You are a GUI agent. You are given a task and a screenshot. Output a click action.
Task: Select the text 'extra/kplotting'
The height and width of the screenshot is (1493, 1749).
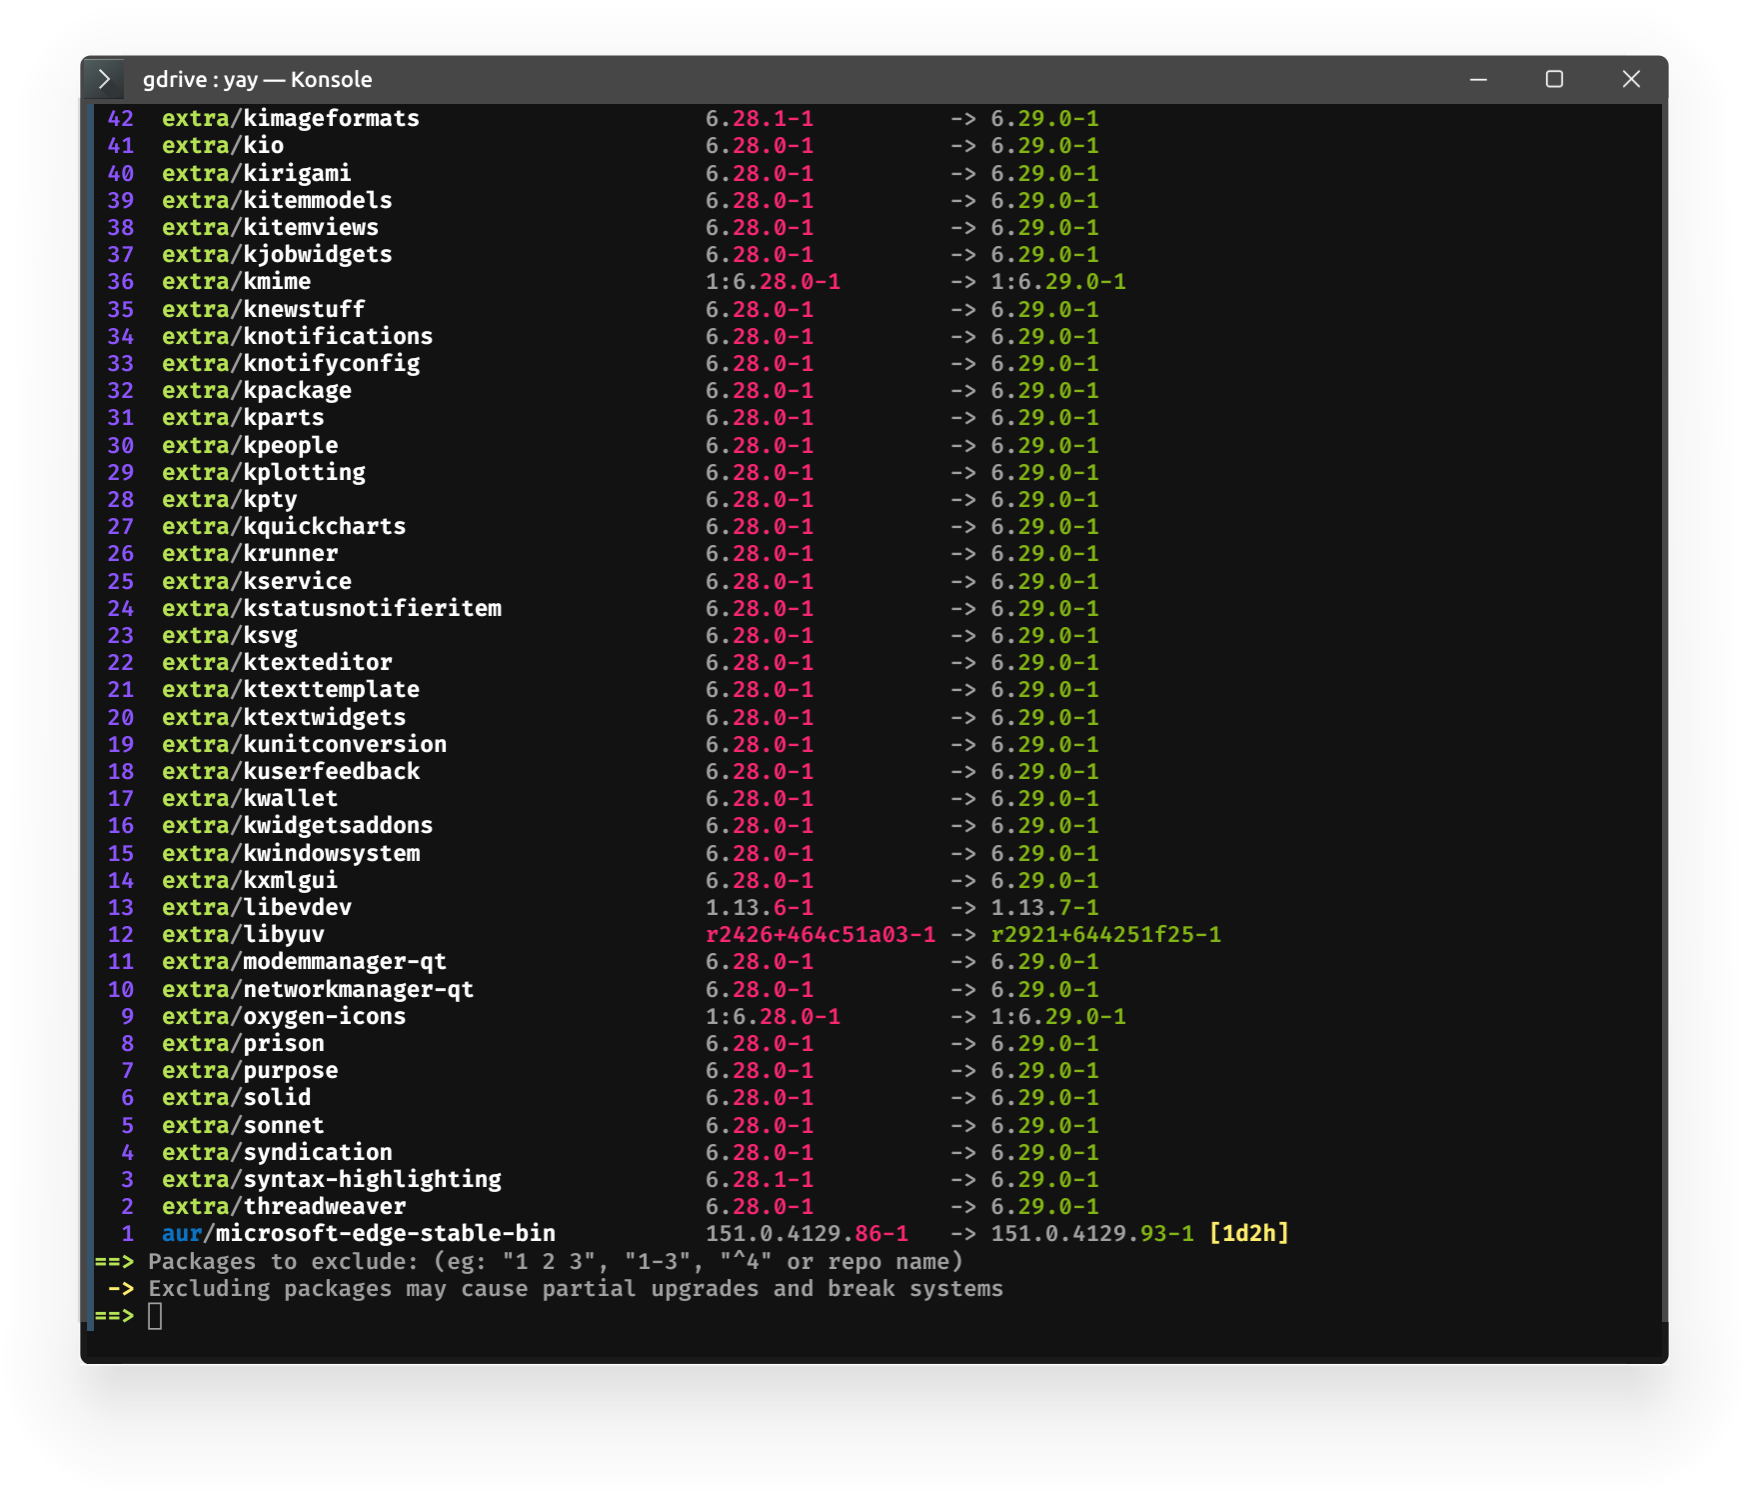tap(264, 473)
